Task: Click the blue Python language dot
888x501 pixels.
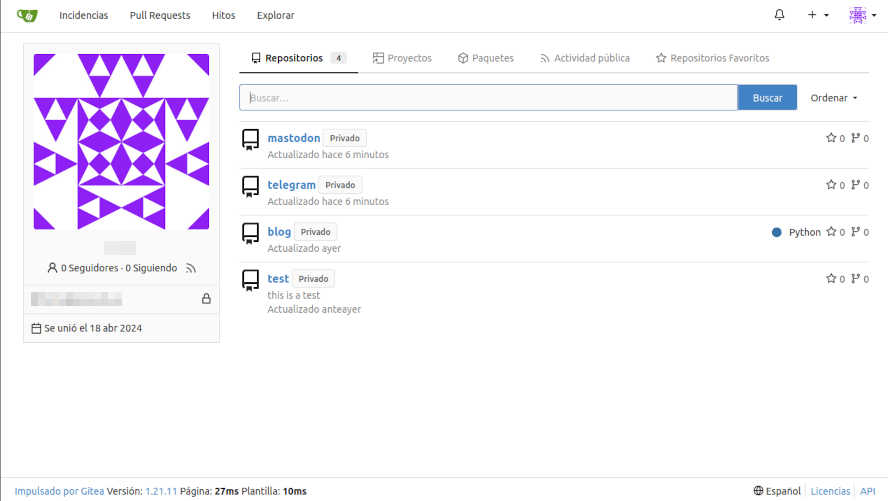Action: point(776,232)
